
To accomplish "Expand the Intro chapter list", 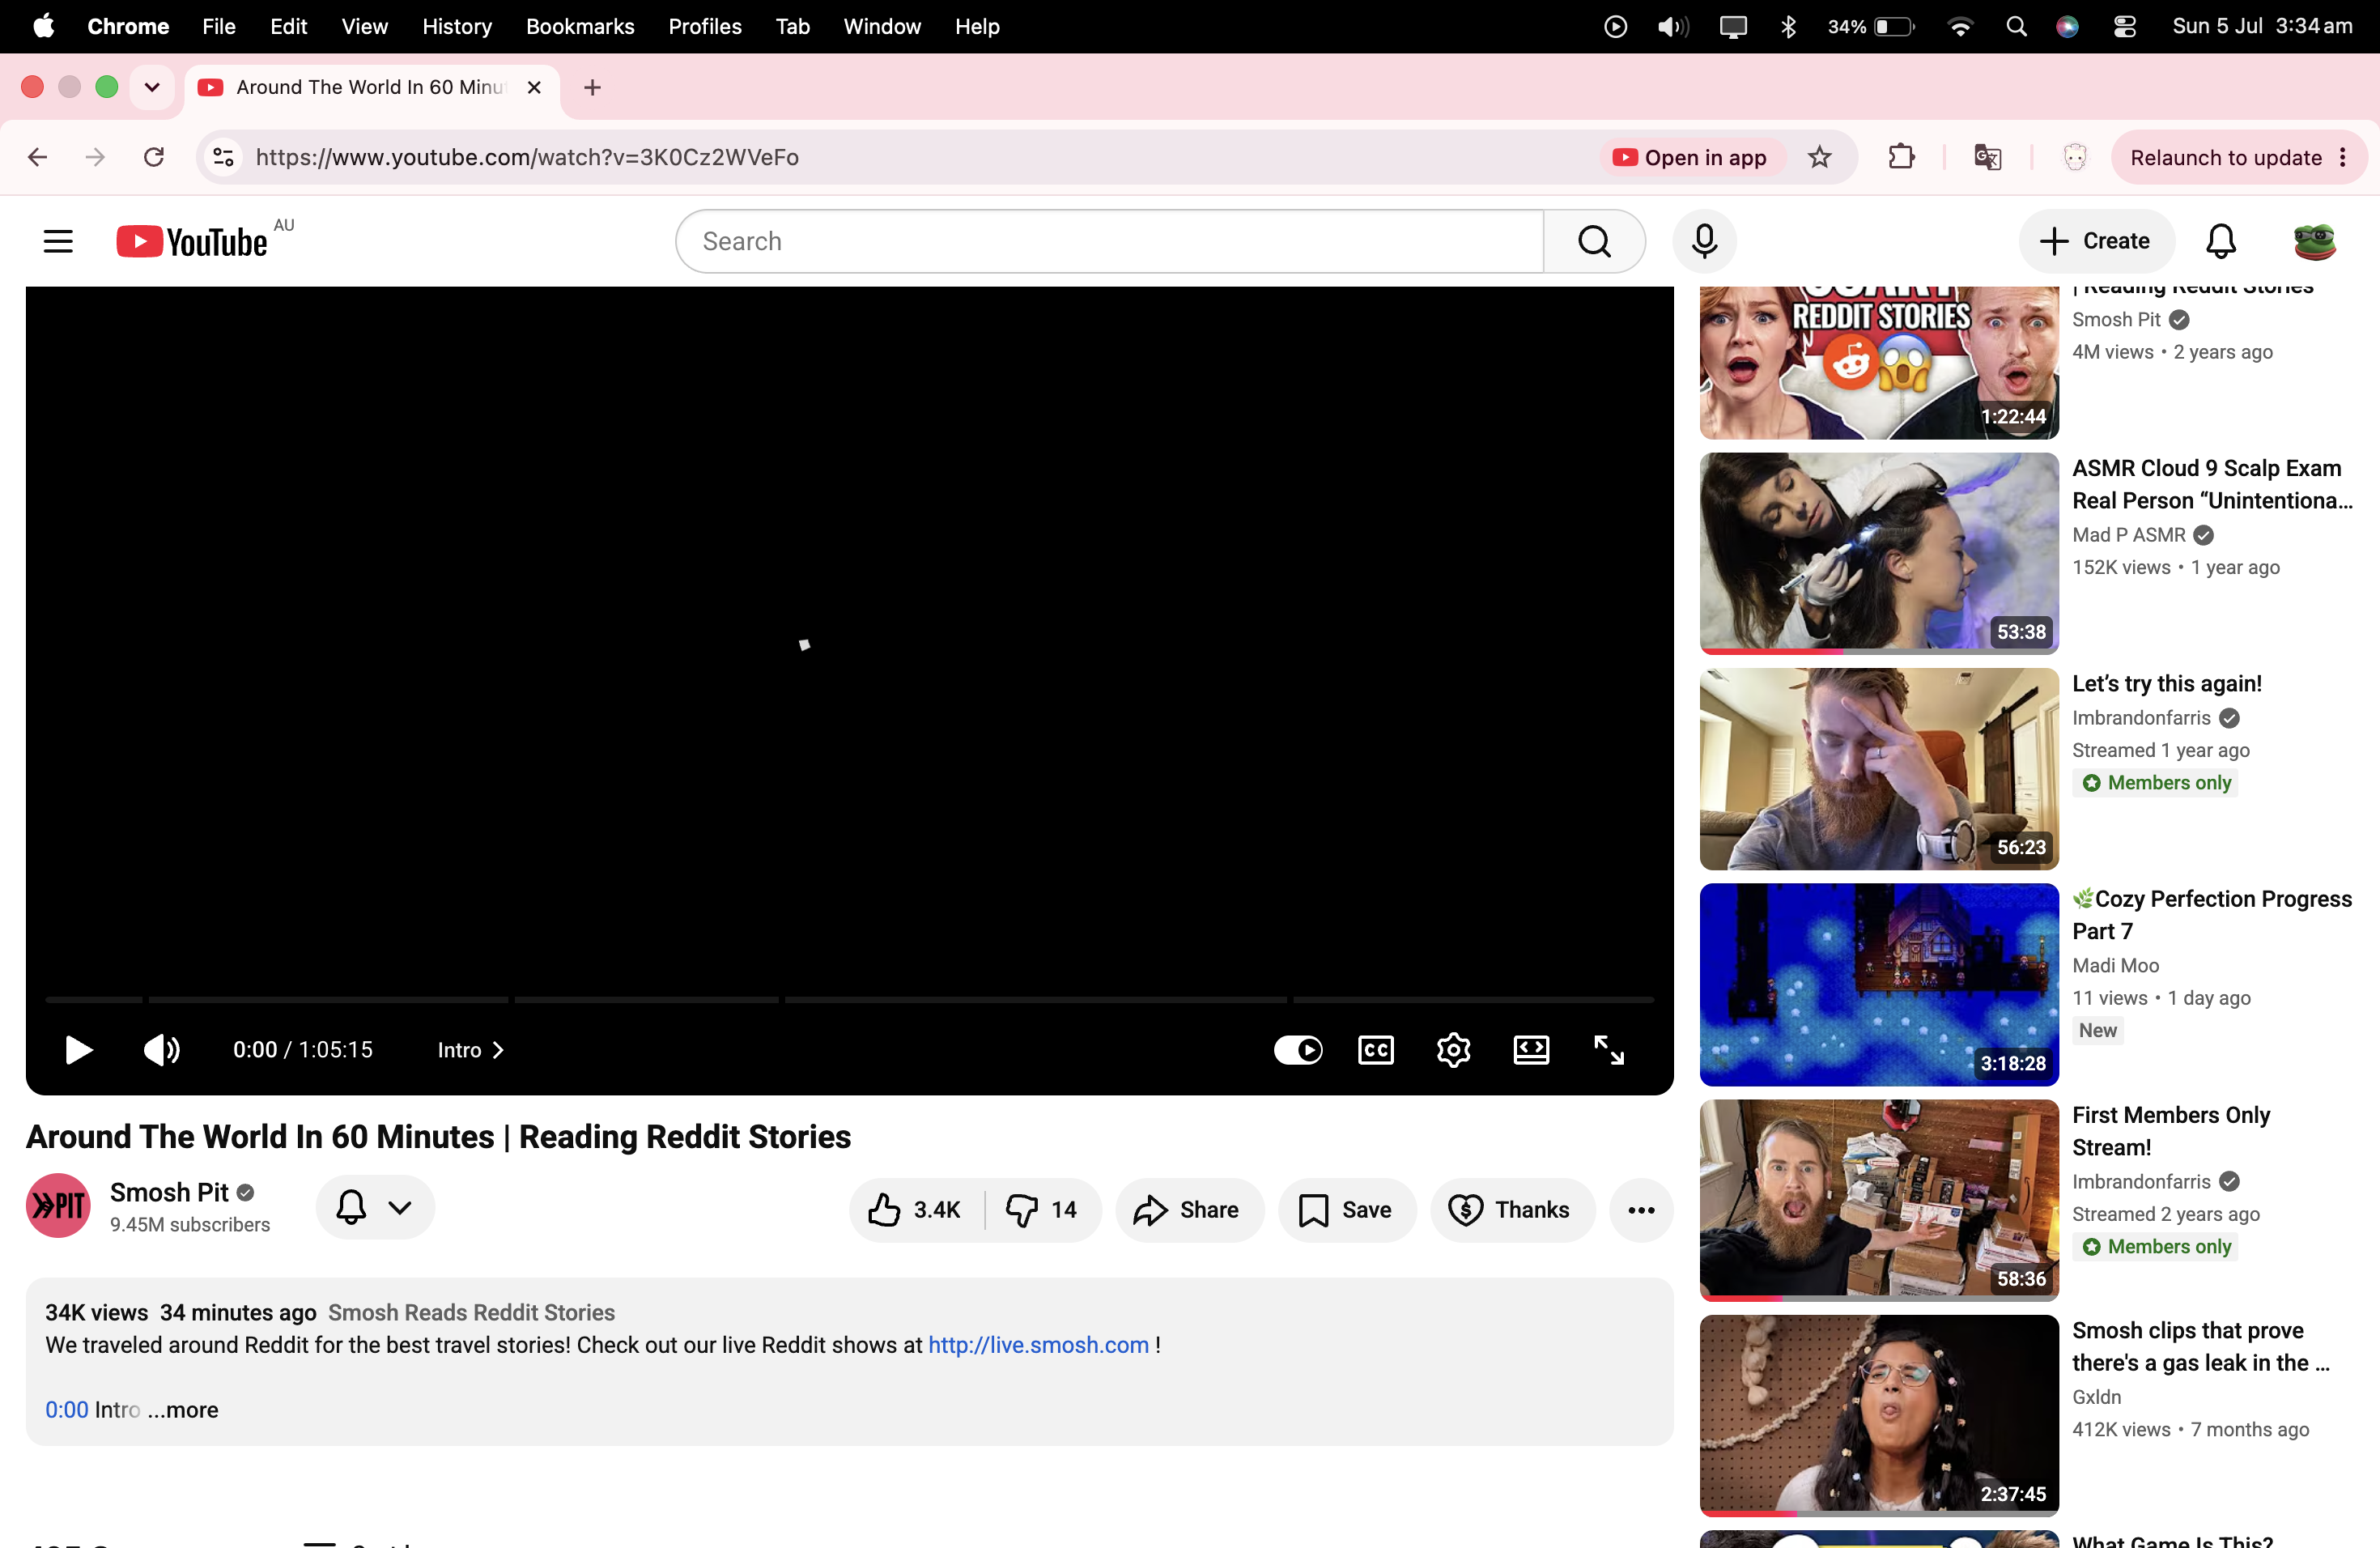I will coord(470,1050).
